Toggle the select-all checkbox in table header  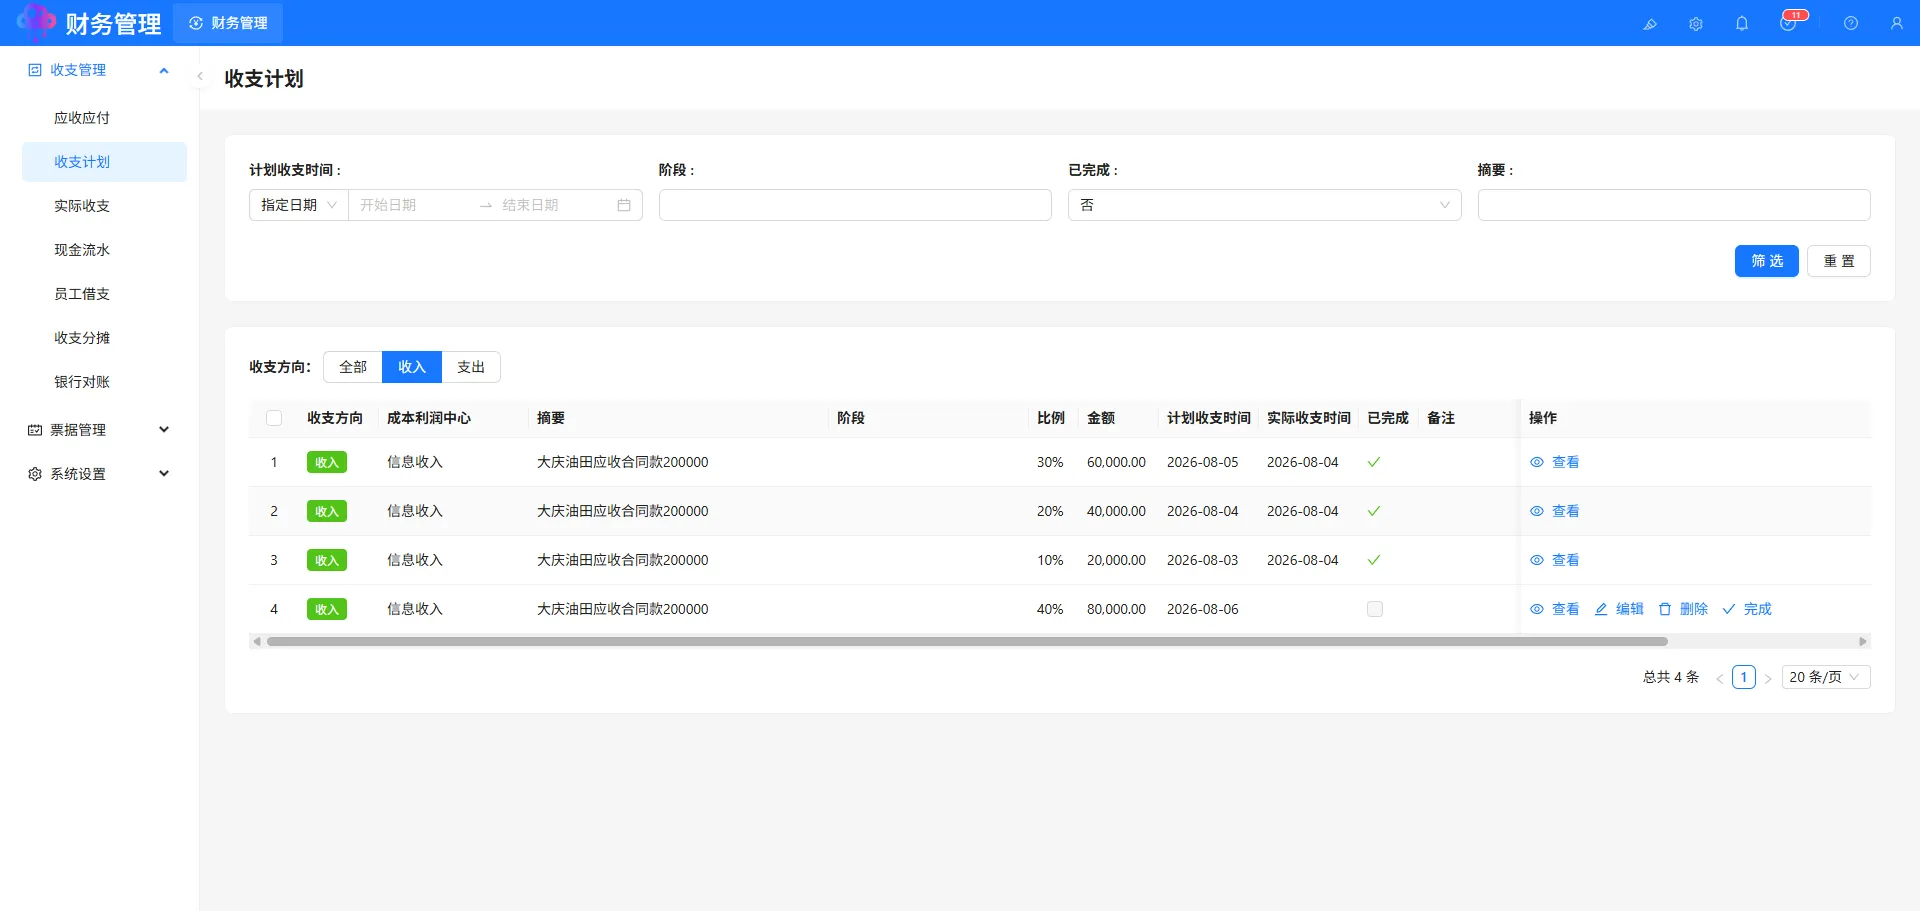click(x=274, y=418)
